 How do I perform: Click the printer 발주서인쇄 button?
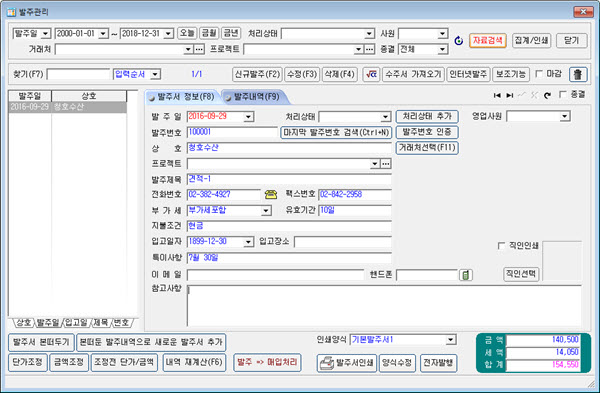347,363
